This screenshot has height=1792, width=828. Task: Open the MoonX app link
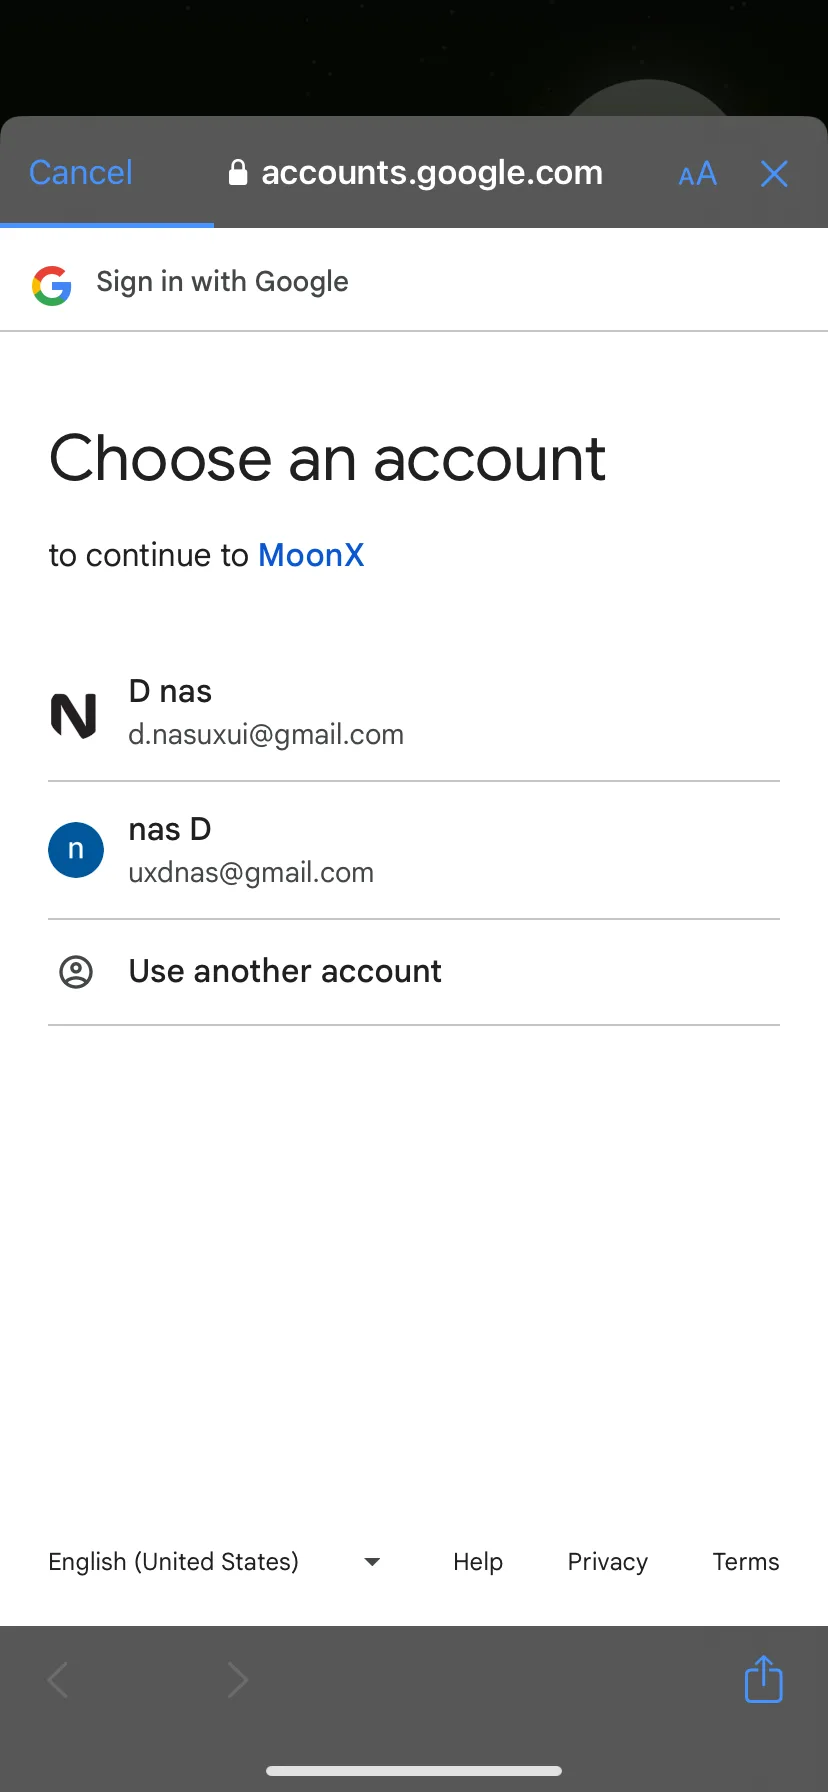pyautogui.click(x=311, y=555)
